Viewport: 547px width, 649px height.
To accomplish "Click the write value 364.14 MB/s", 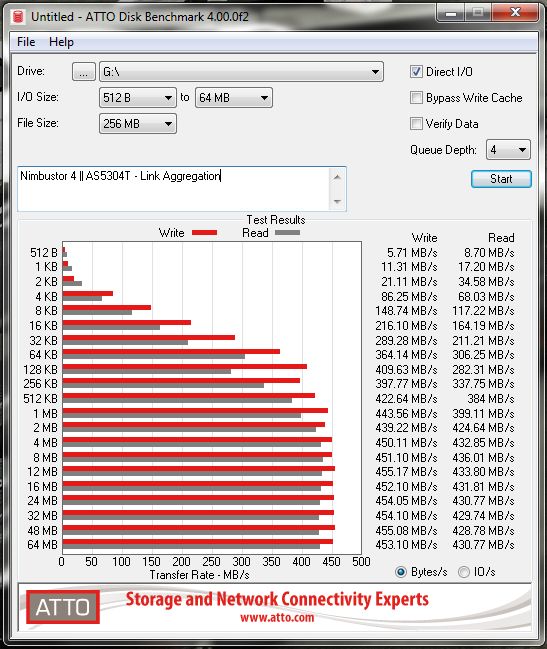I will pos(406,355).
